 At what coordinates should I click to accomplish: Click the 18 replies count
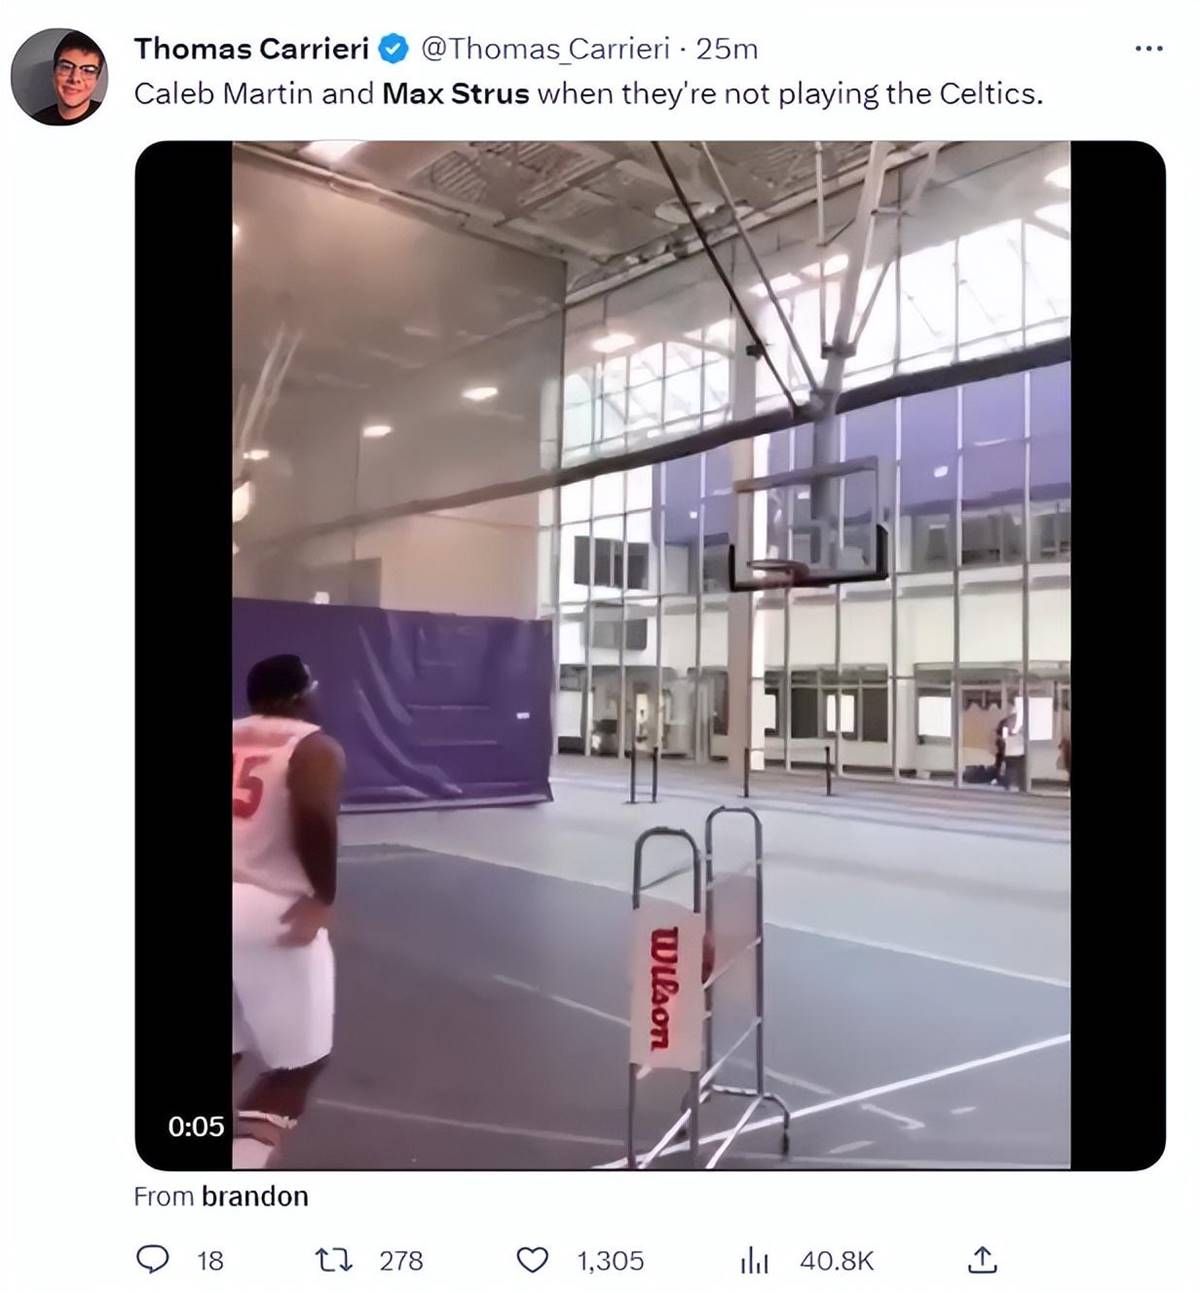[210, 1261]
